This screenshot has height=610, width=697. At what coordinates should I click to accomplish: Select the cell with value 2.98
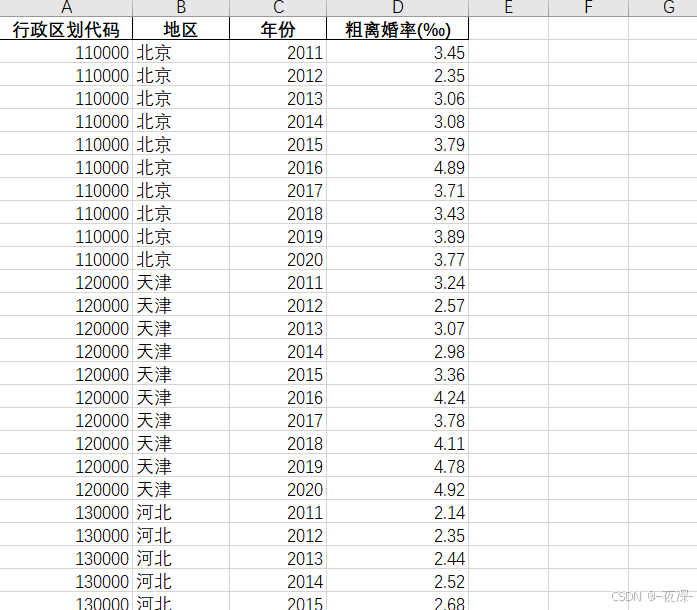pos(398,352)
